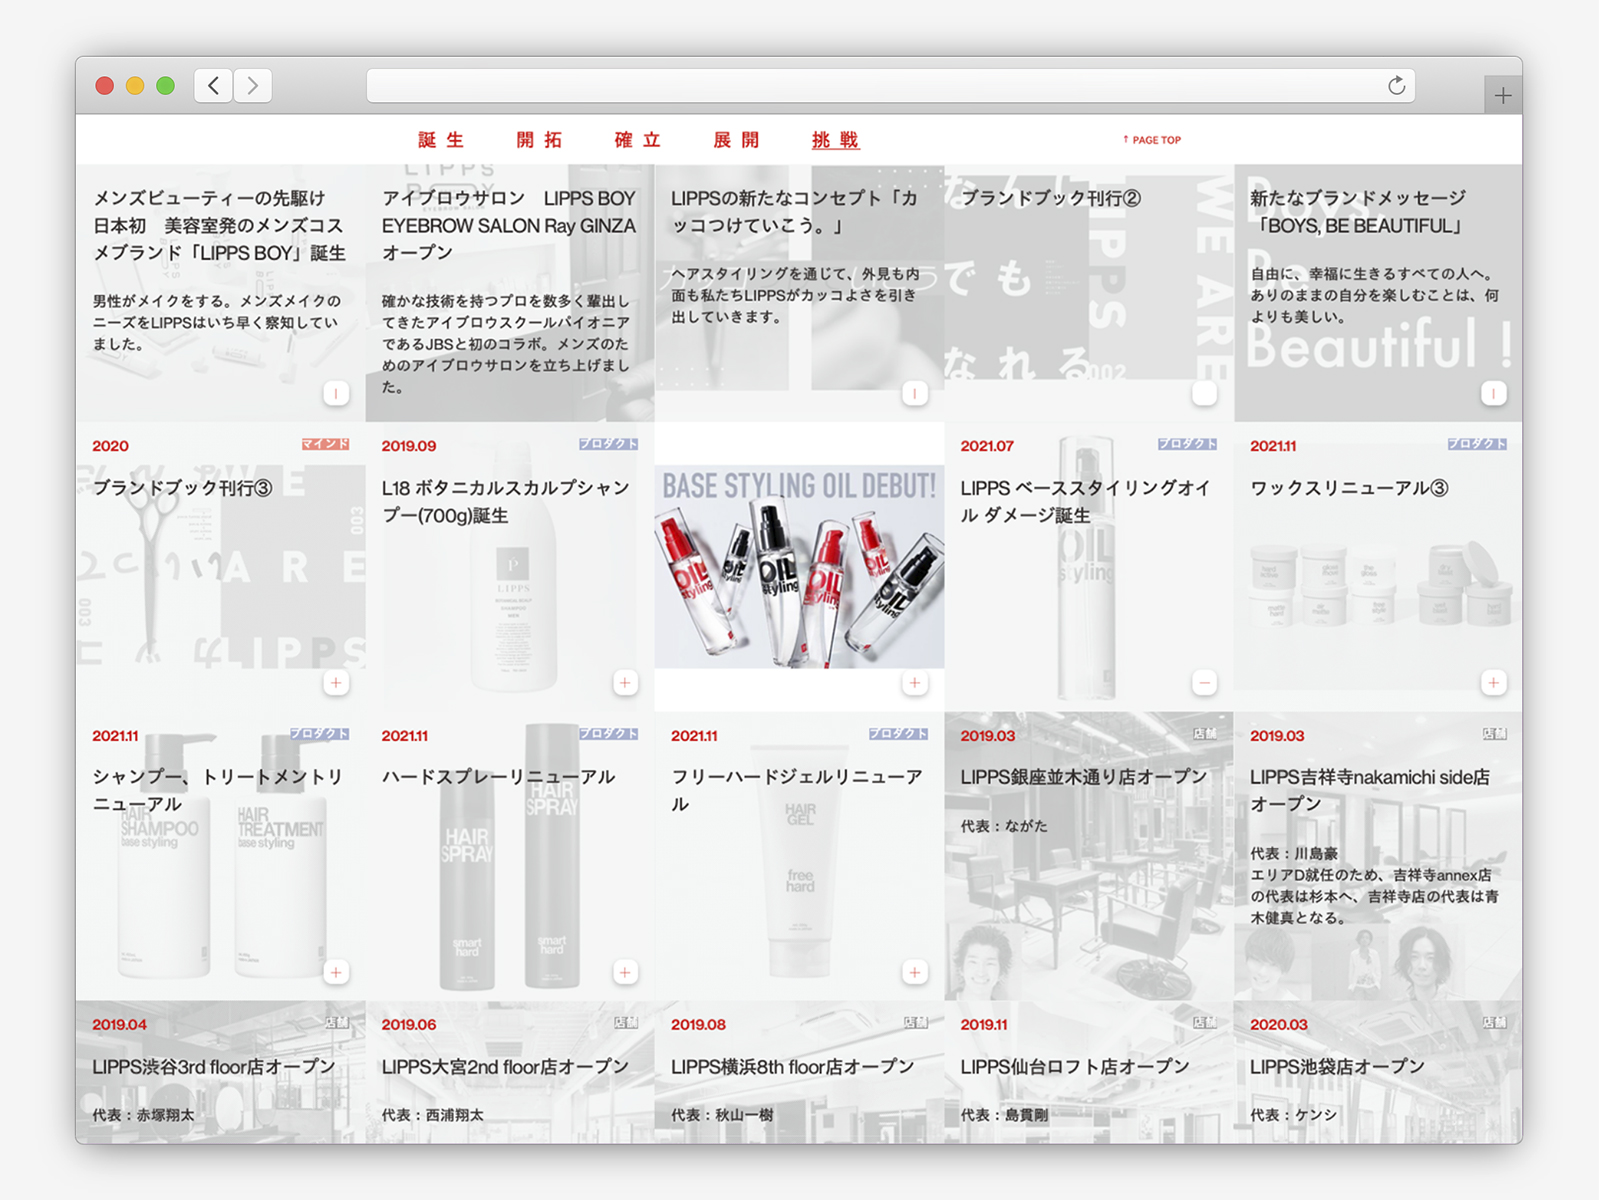Open the LIPPS吉祥寺nakamichi side店オープン card
This screenshot has height=1200, width=1600.
coord(1378,856)
